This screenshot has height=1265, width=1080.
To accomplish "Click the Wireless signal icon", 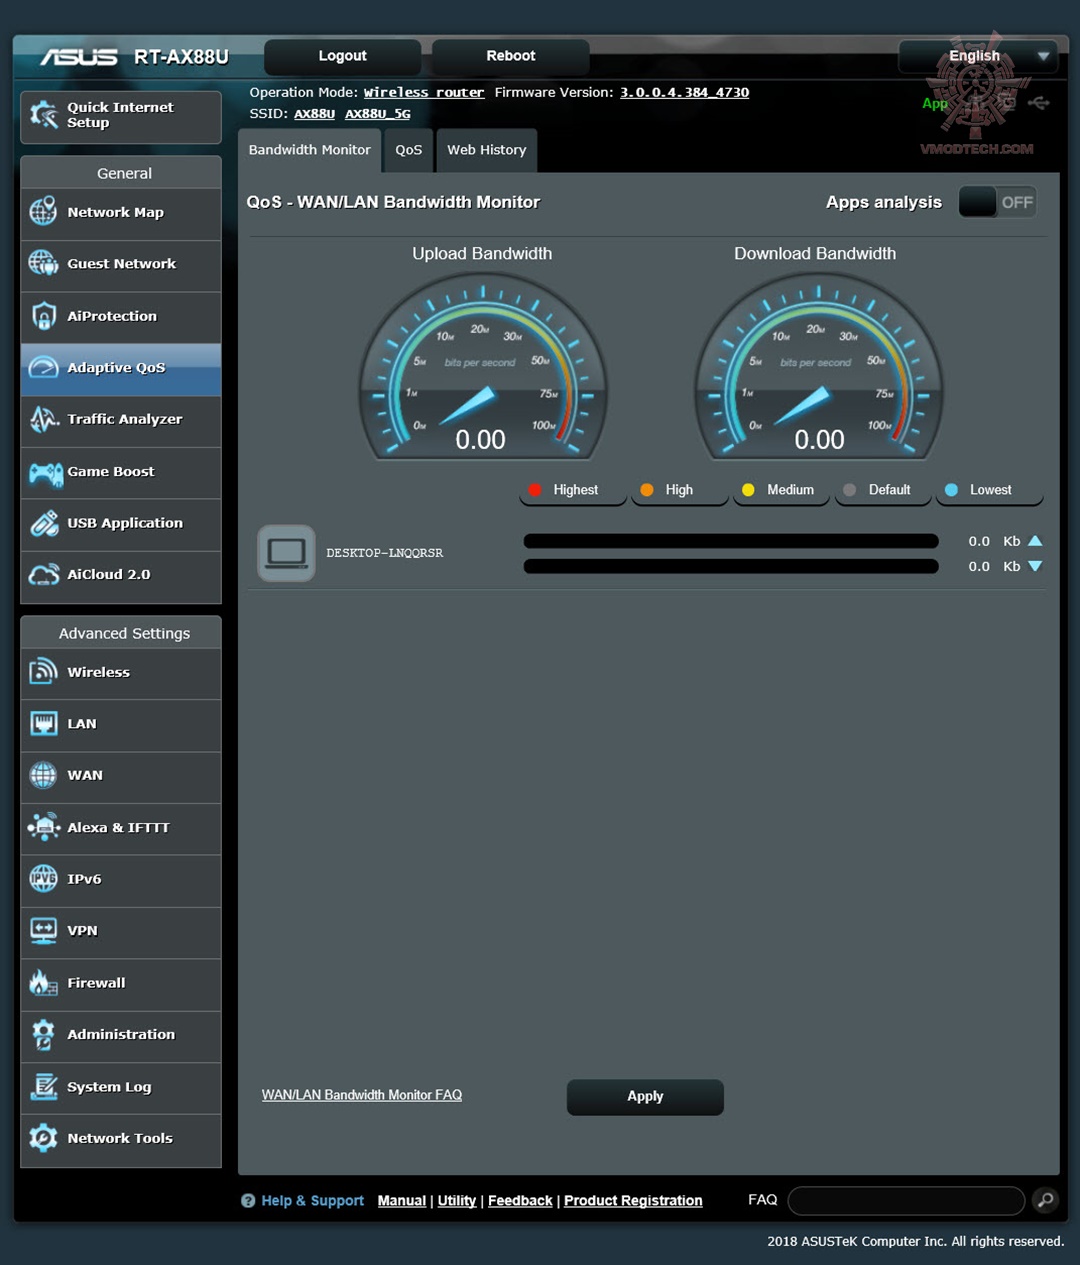I will click(43, 672).
